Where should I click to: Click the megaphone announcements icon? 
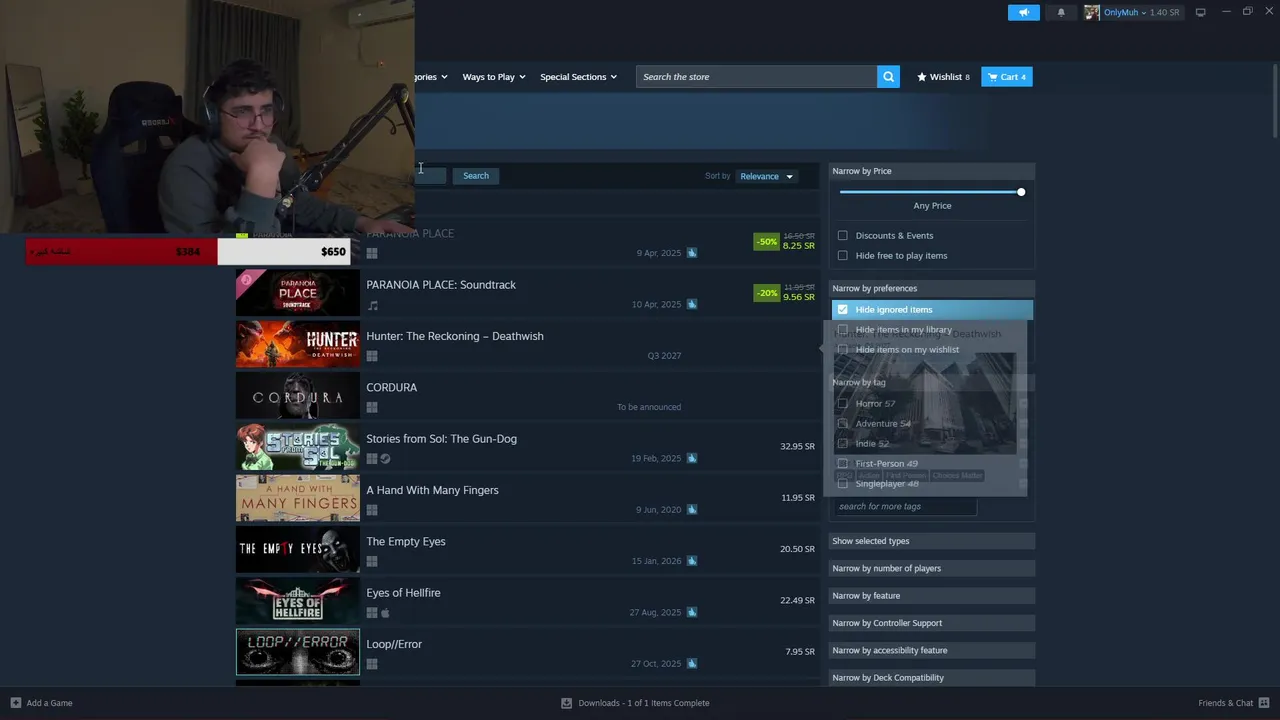point(1023,12)
